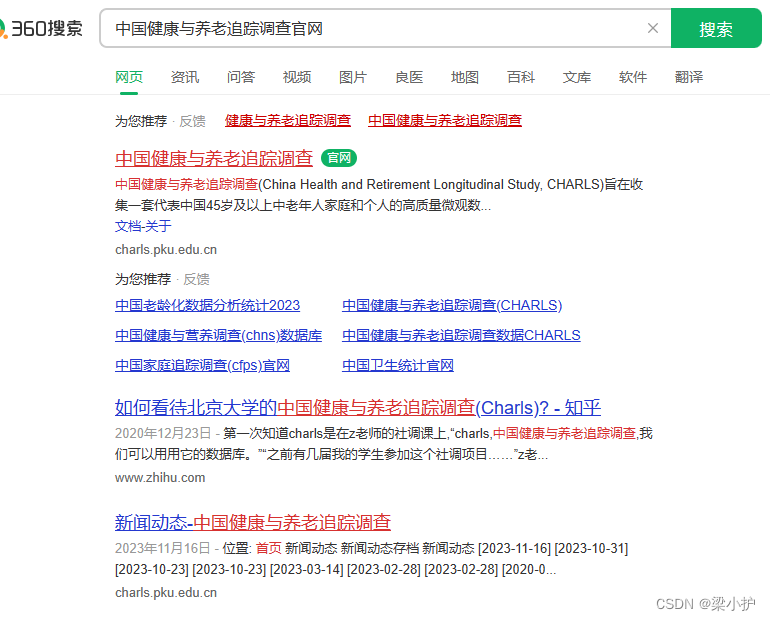Open red suggestion 中国健康与养老追踪调查 at top
The height and width of the screenshot is (621, 770).
click(x=445, y=120)
